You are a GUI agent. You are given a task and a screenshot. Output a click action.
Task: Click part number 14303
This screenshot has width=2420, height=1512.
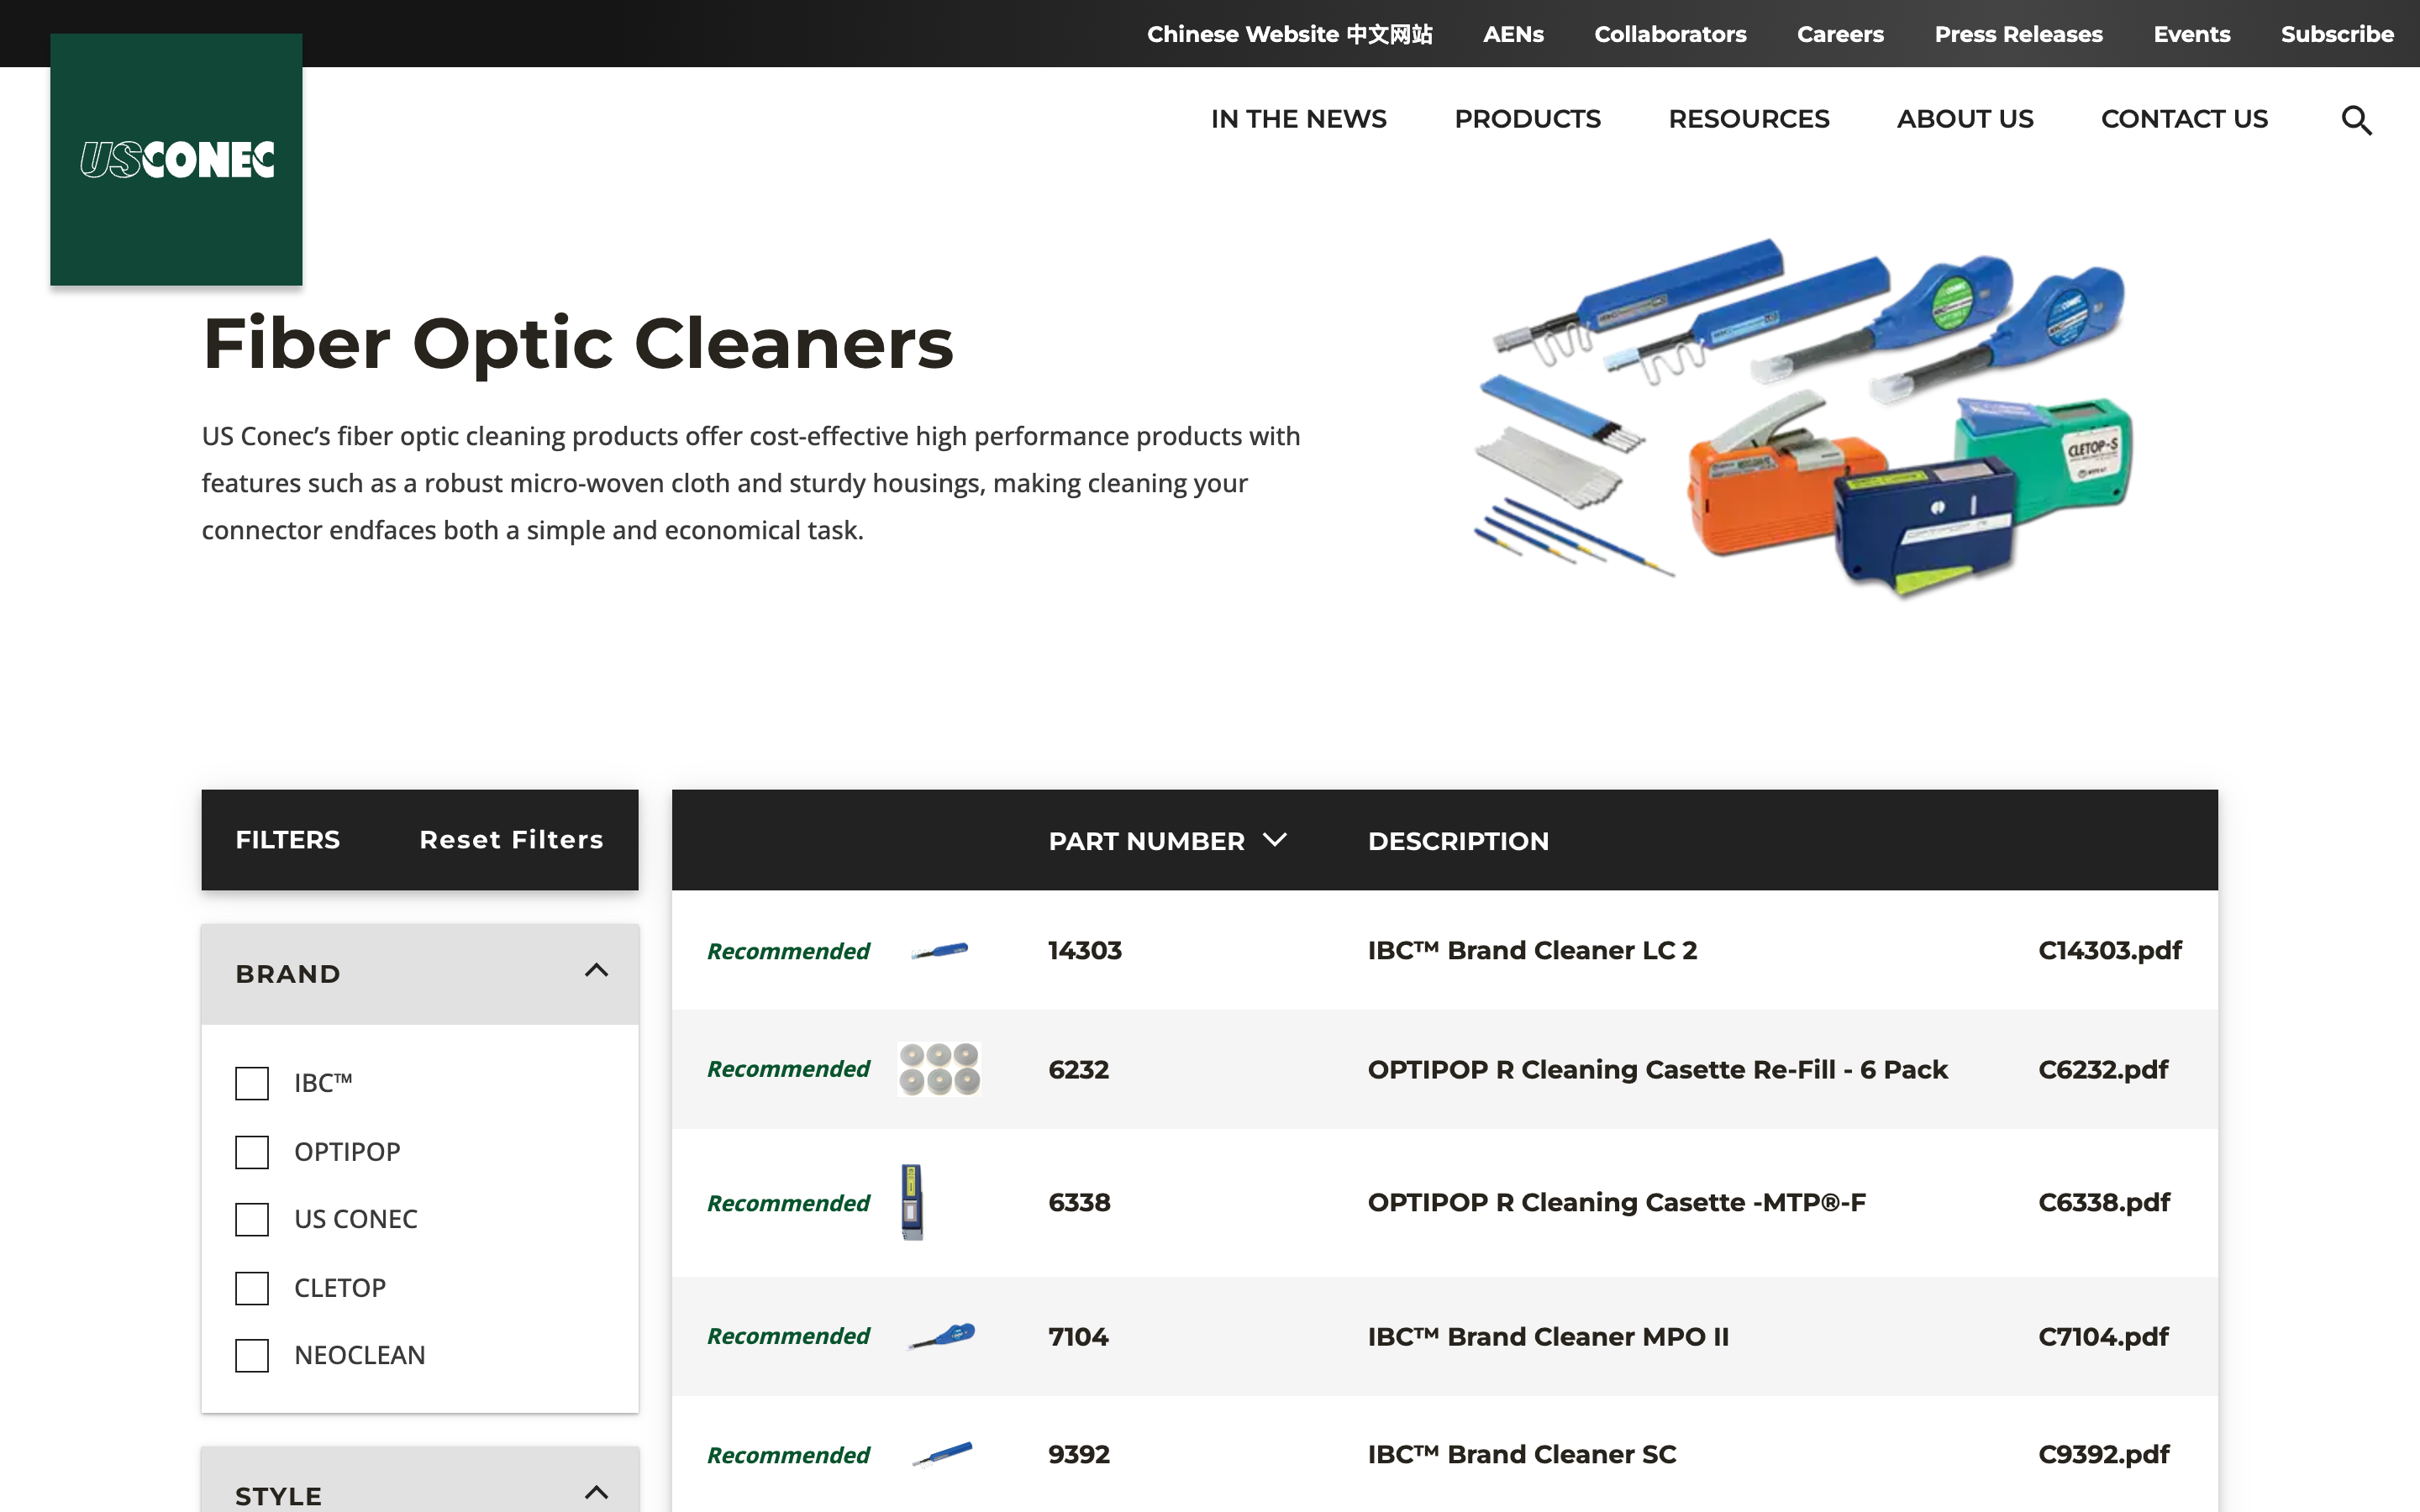[x=1085, y=950]
